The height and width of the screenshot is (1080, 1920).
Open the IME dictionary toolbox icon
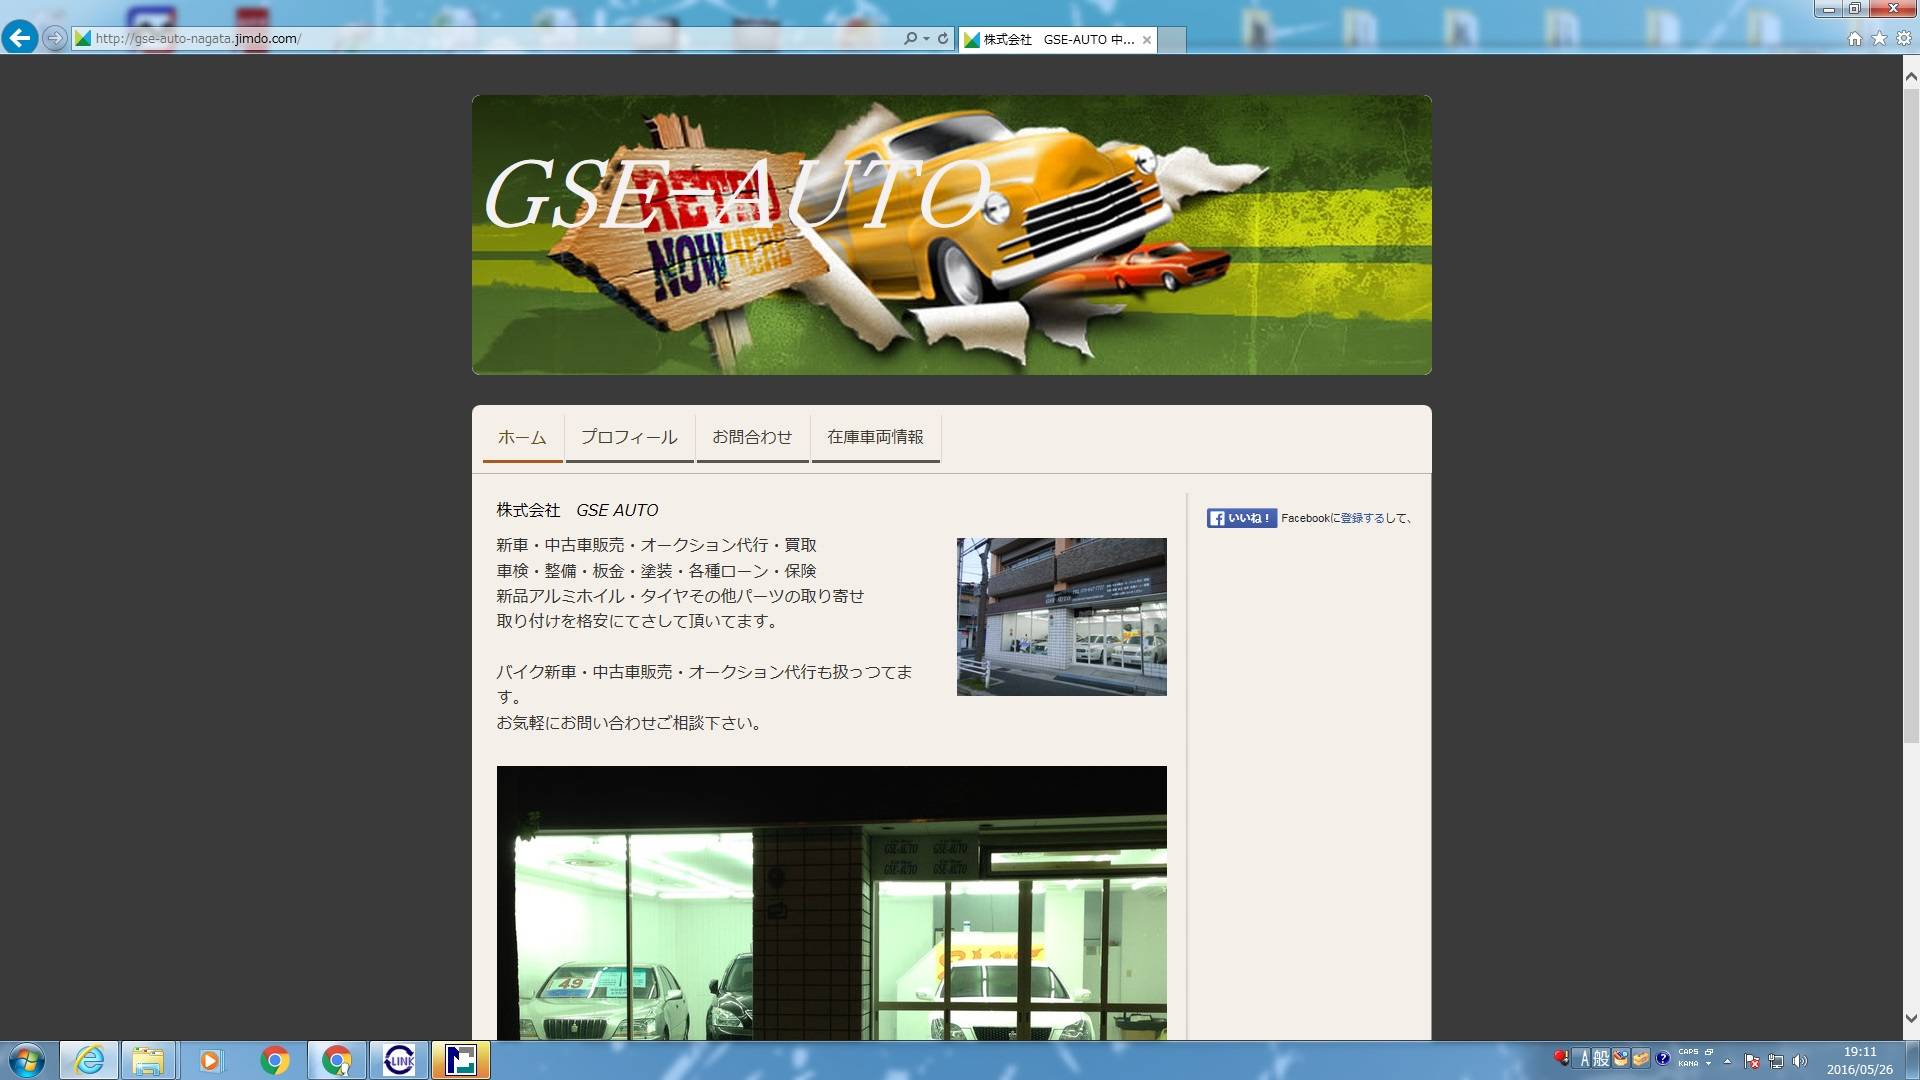(1641, 1059)
